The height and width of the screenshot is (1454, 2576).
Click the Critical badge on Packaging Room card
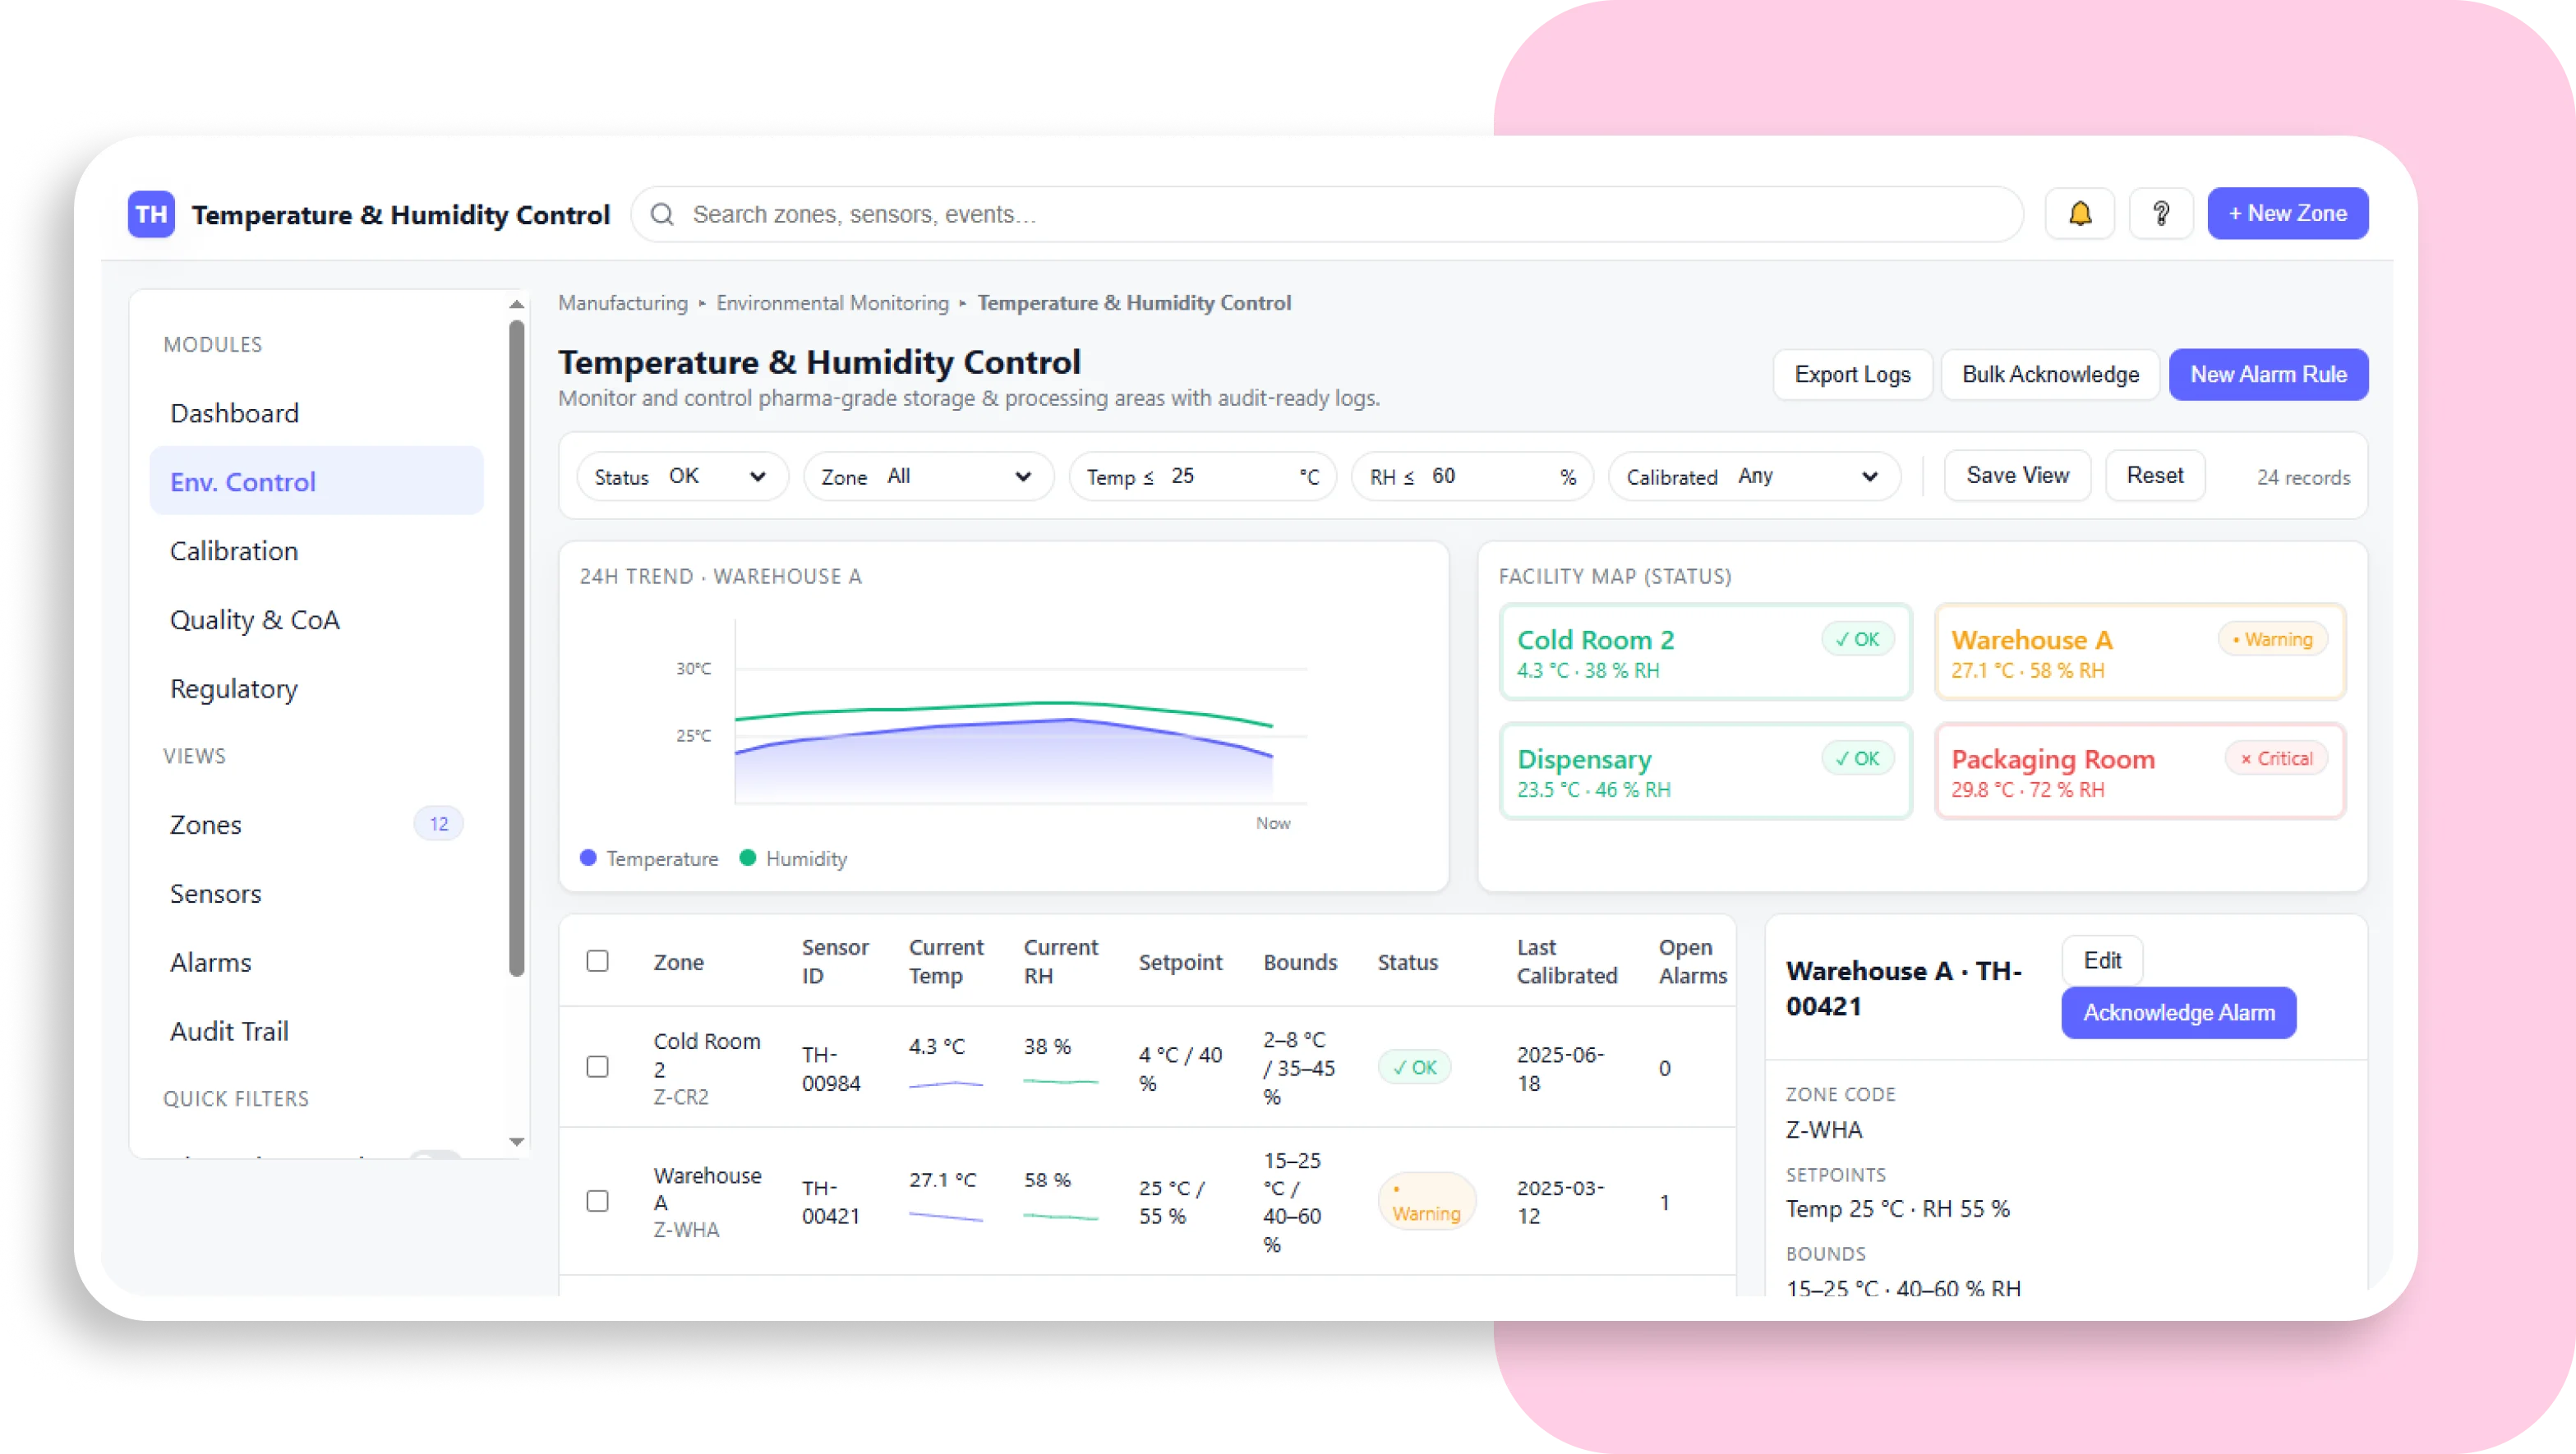pyautogui.click(x=2276, y=758)
